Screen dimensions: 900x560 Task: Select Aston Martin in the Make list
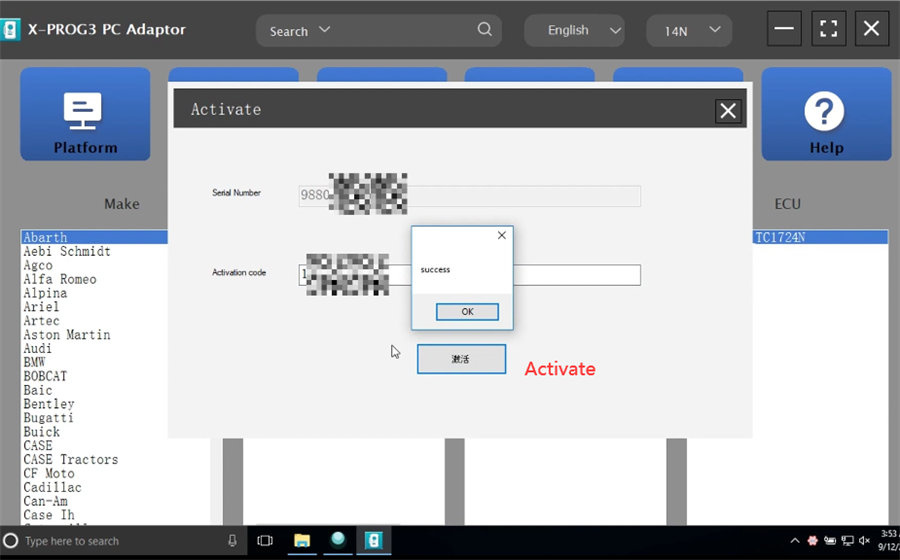[x=67, y=335]
